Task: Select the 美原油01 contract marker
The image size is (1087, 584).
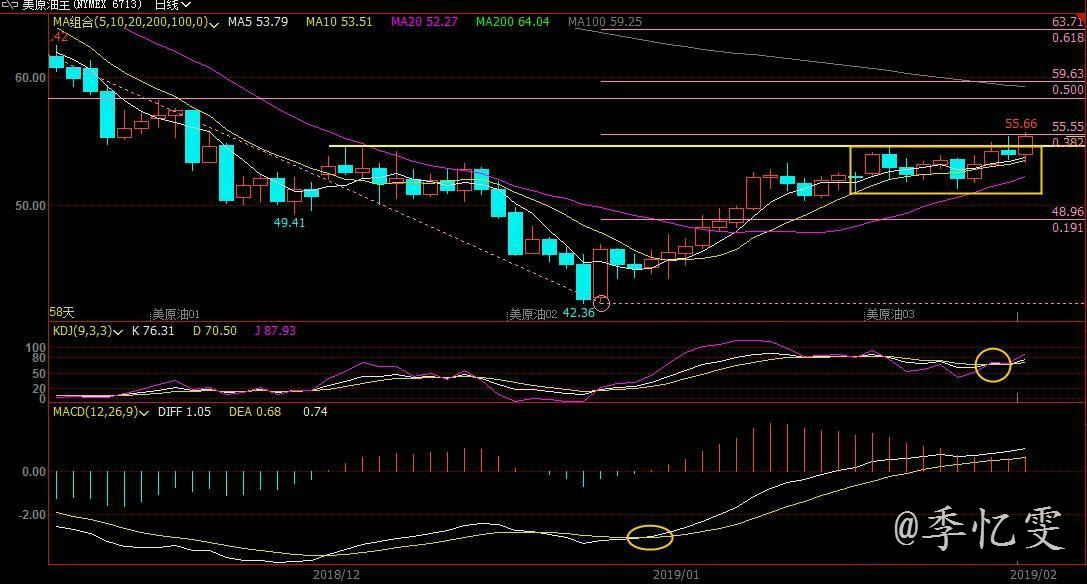Action: 175,314
